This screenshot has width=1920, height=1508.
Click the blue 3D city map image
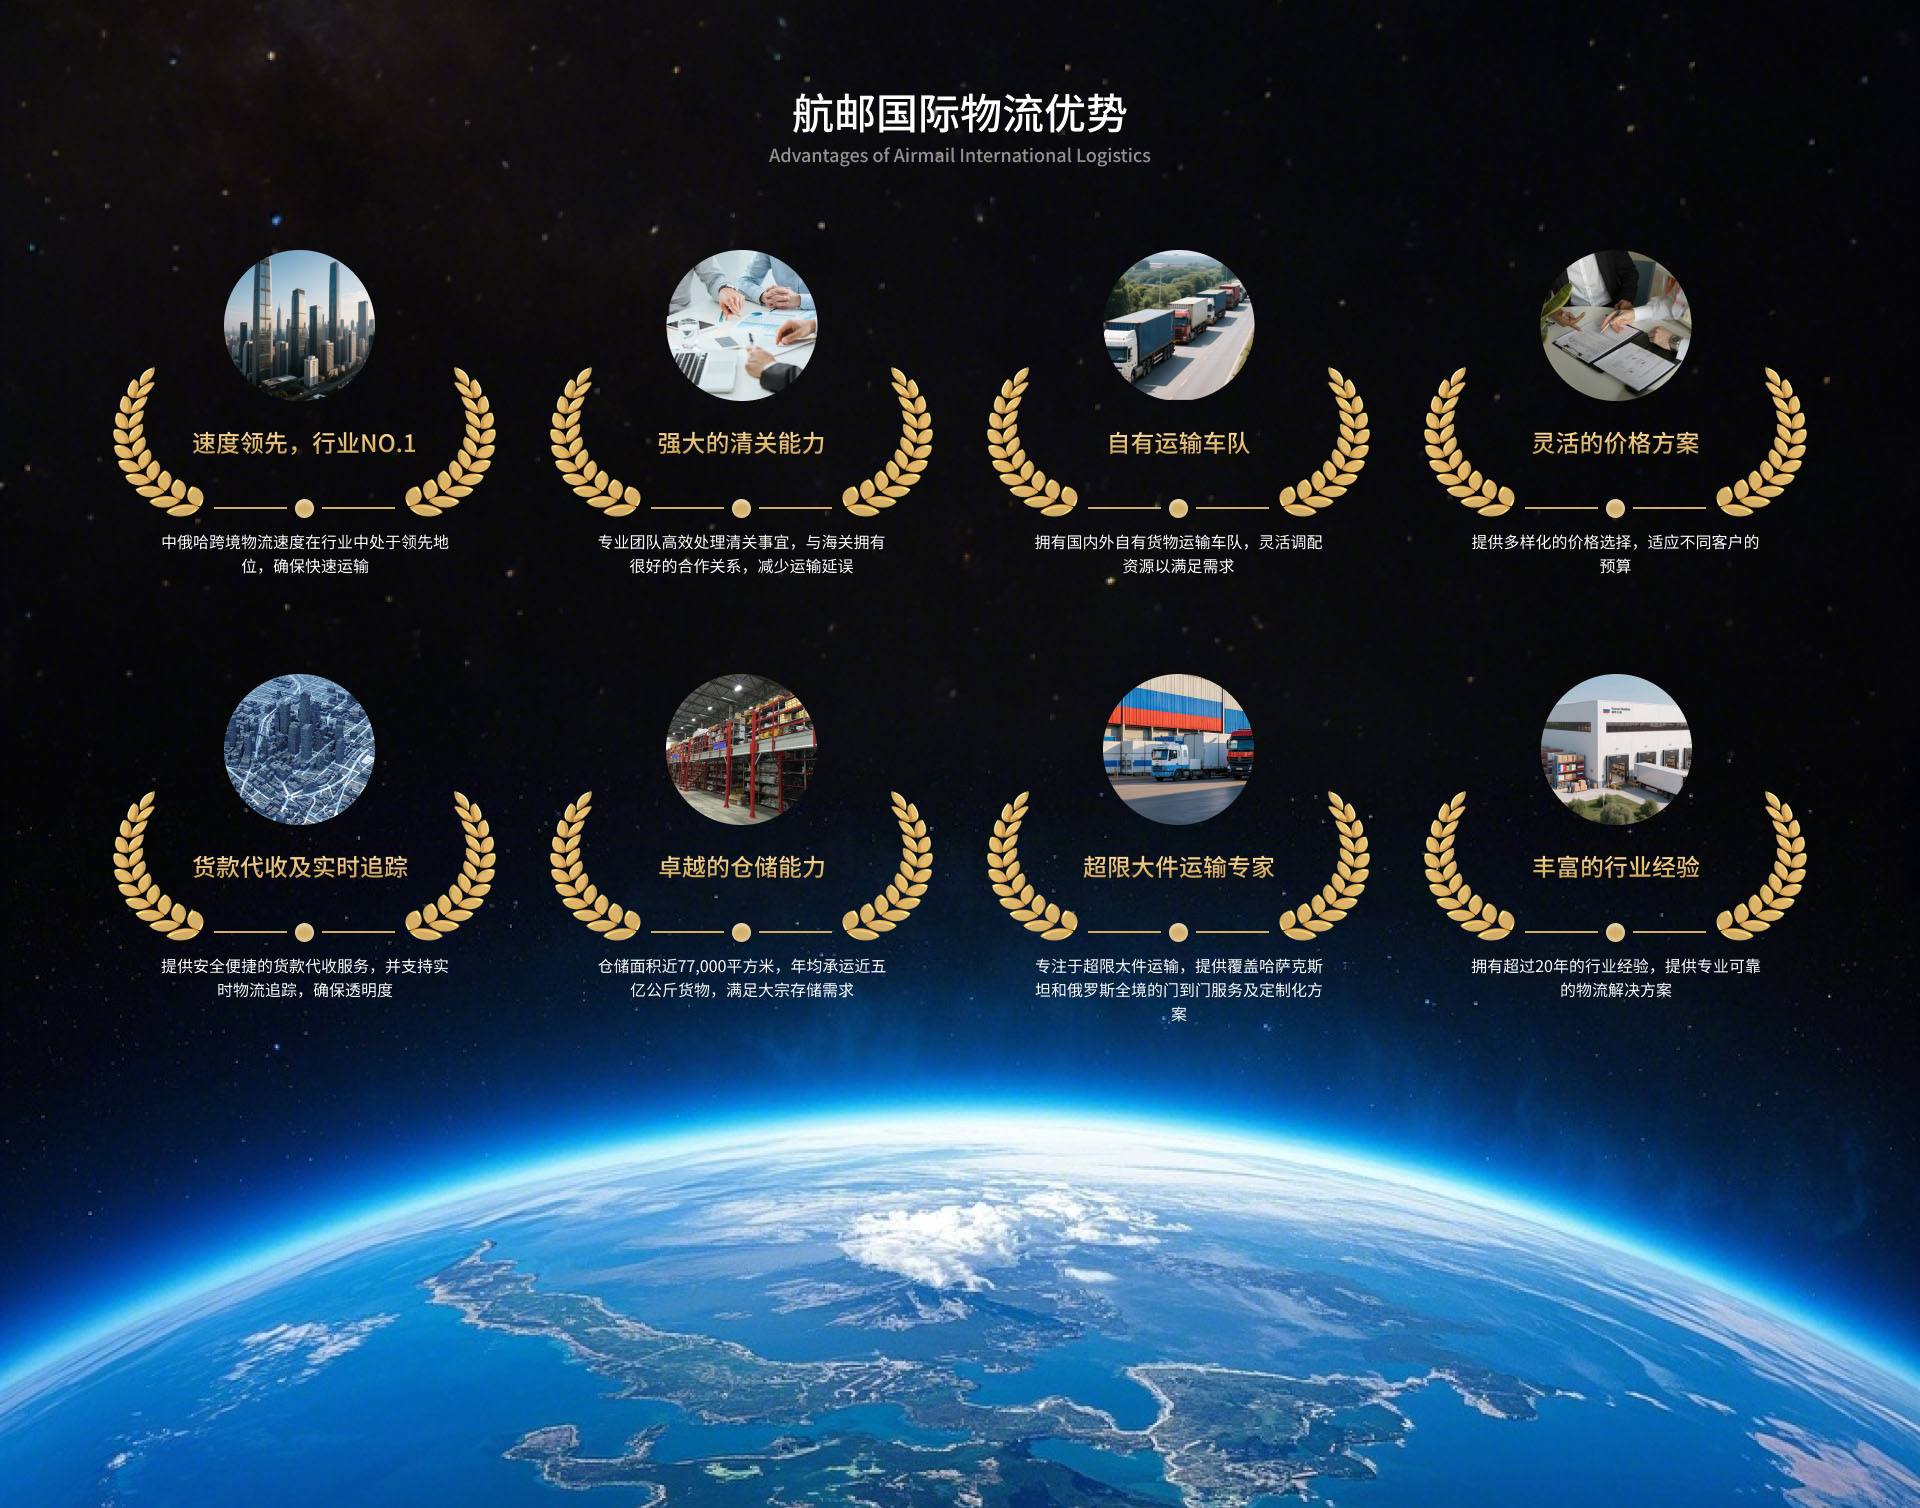tap(299, 749)
